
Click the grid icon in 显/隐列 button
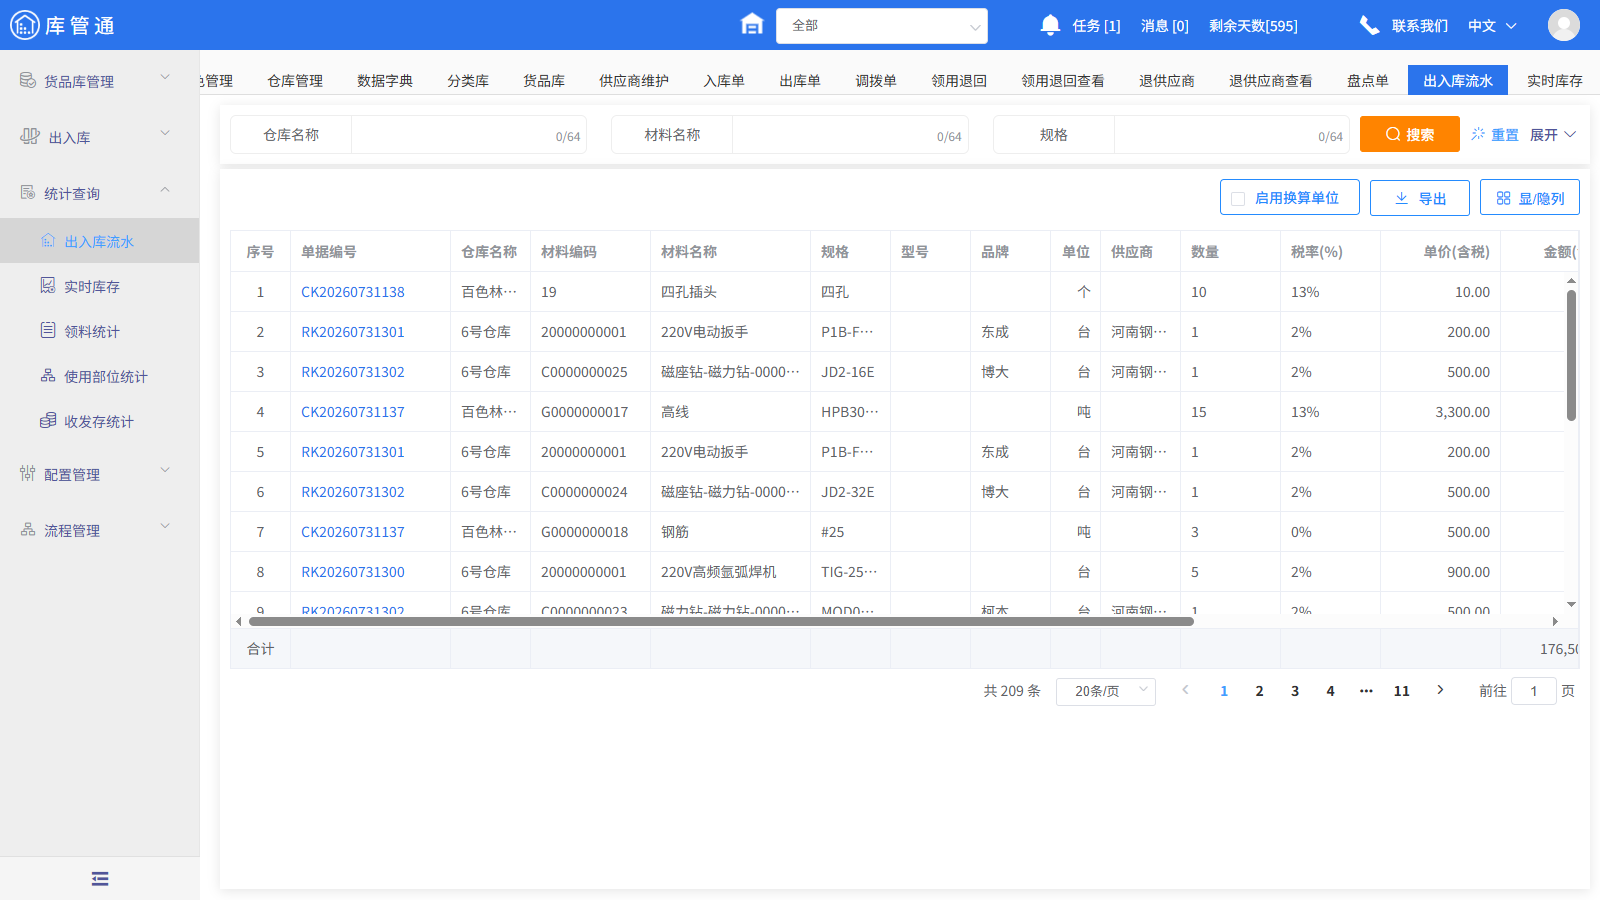(1503, 198)
